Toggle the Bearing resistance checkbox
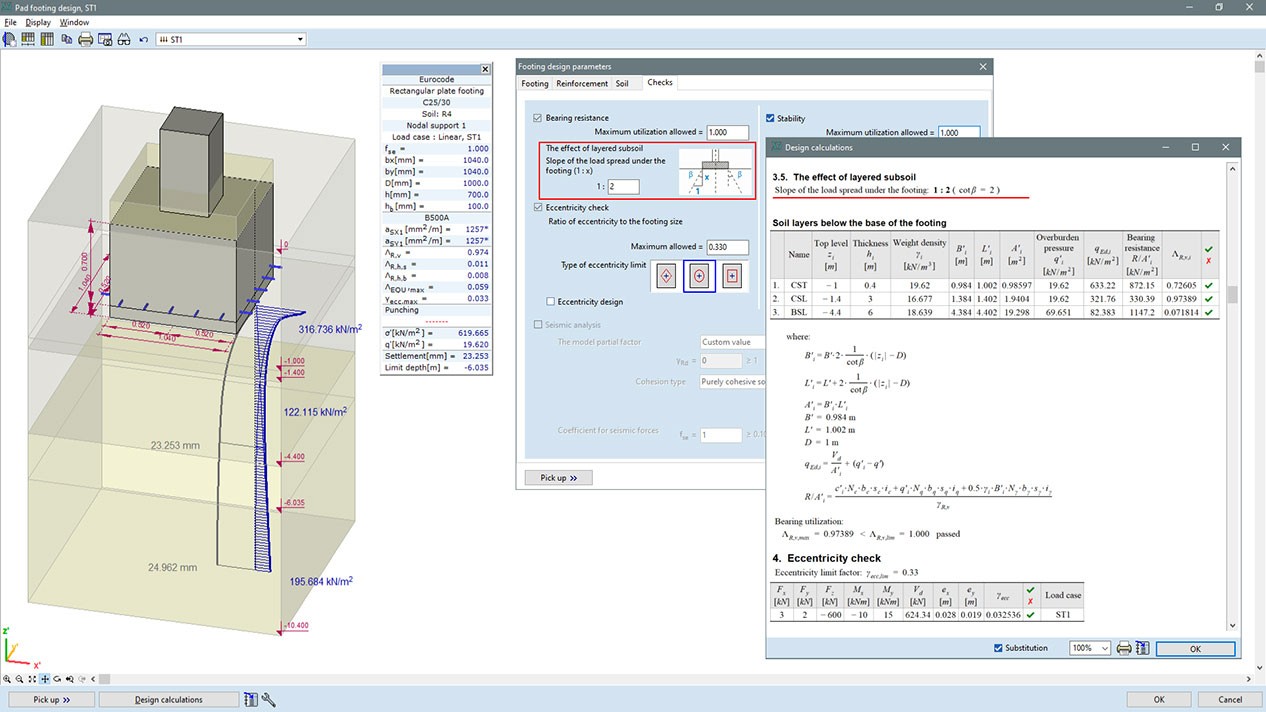The width and height of the screenshot is (1266, 712). click(538, 118)
